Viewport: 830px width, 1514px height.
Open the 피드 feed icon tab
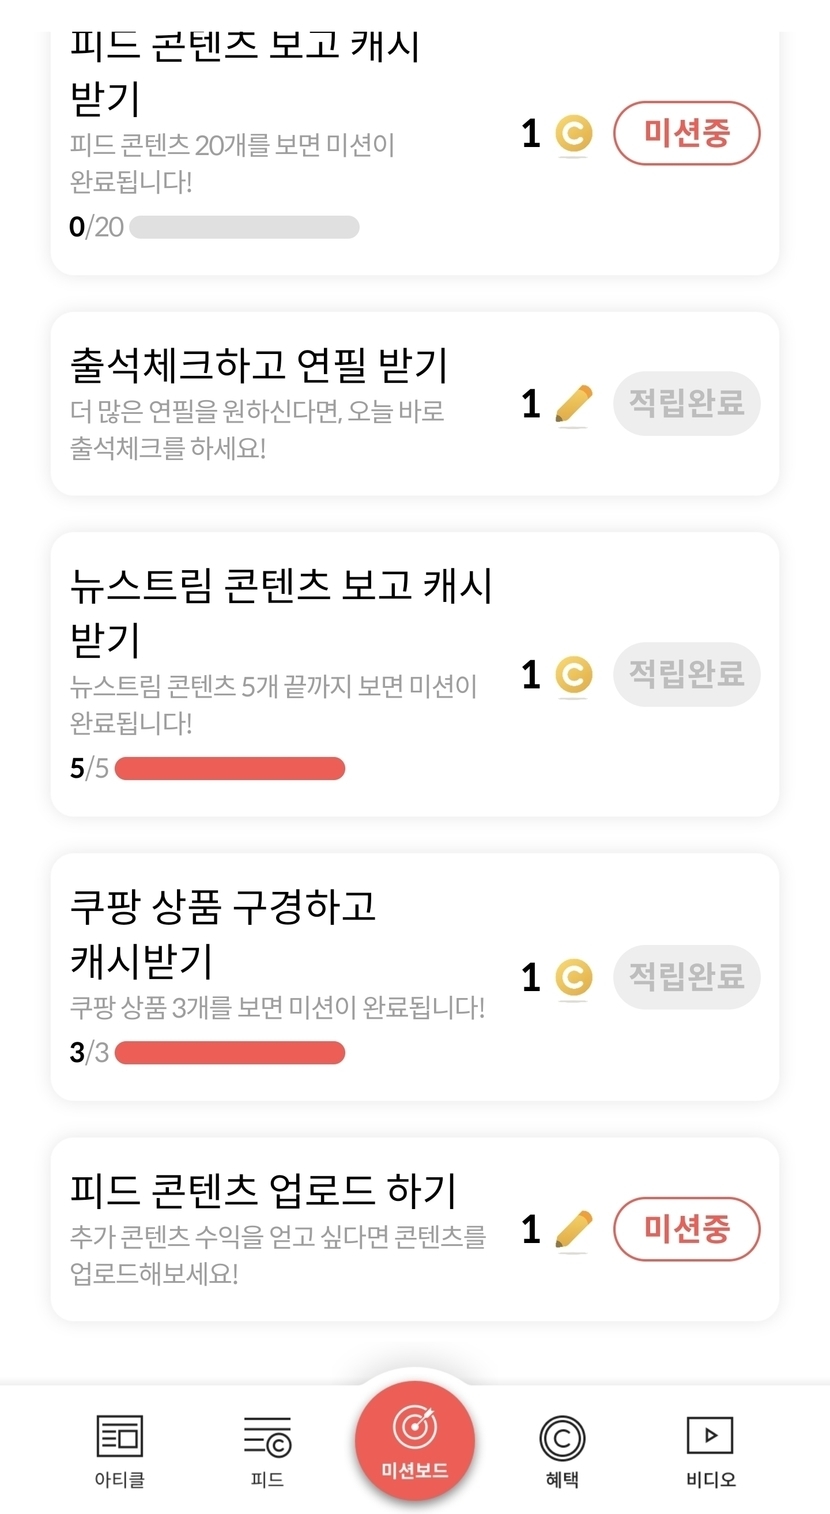(x=267, y=1438)
